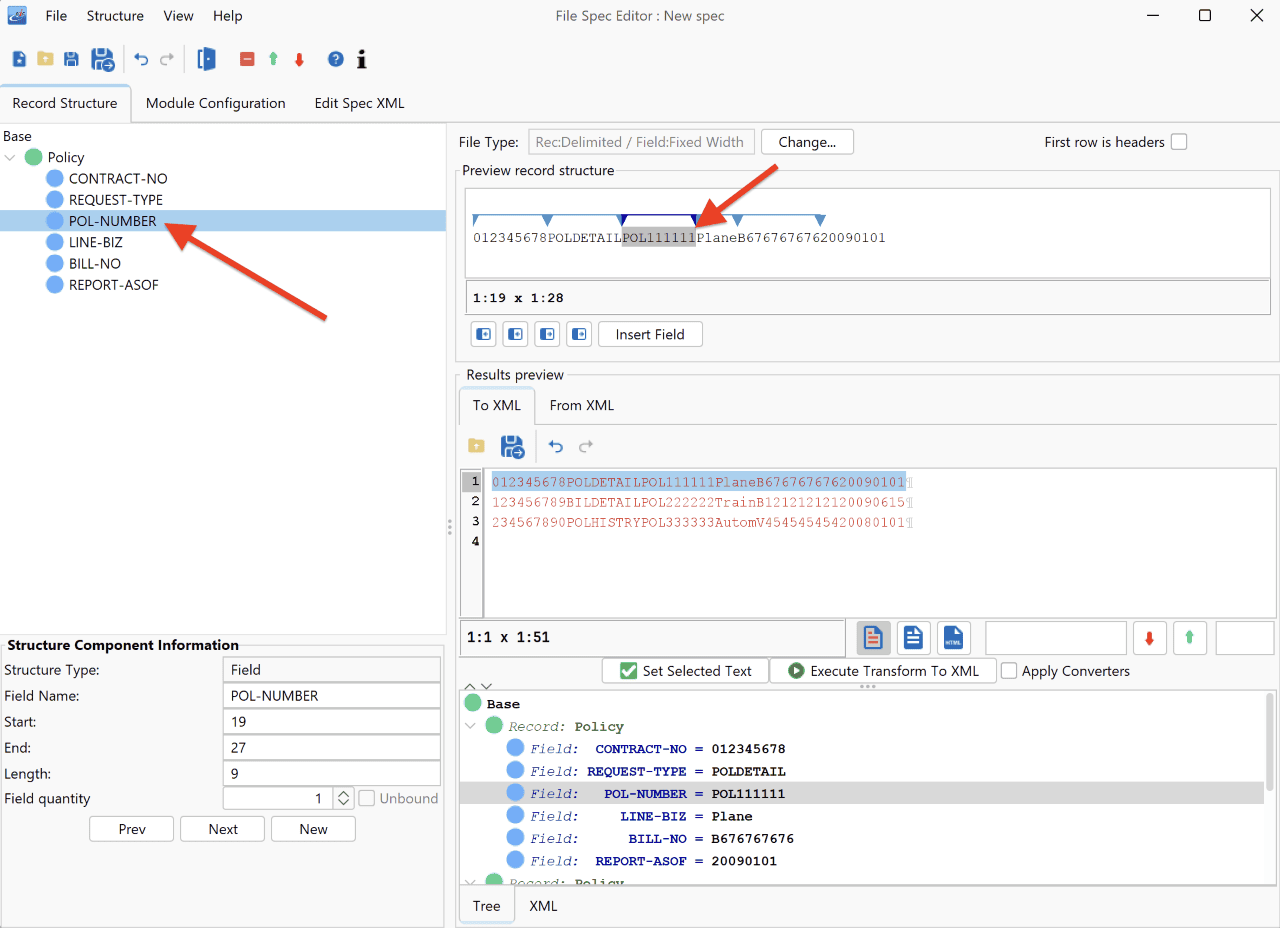Select the To XML tab

click(497, 405)
